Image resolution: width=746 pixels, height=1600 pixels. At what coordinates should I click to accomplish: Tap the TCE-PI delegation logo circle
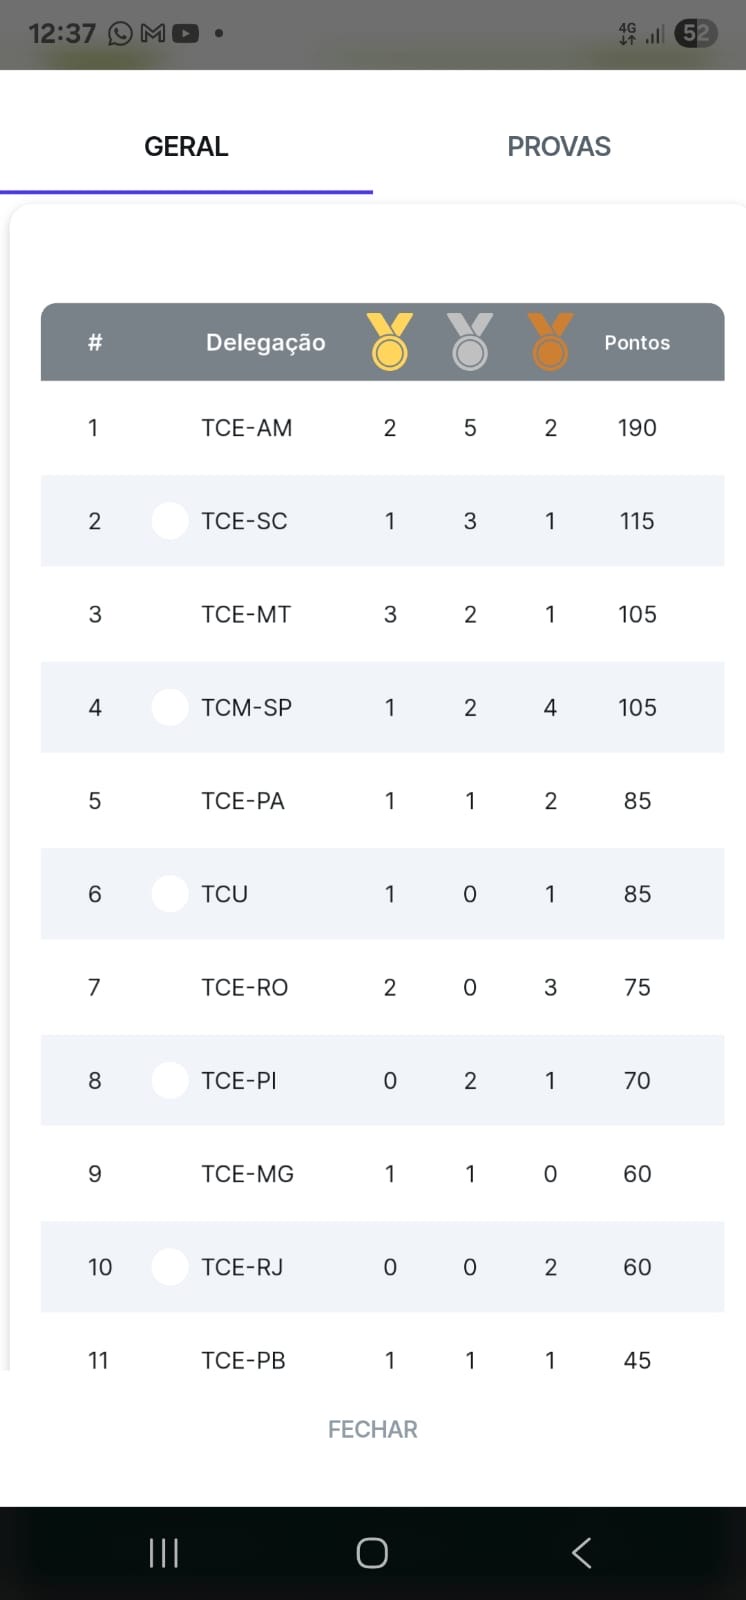tap(170, 1080)
